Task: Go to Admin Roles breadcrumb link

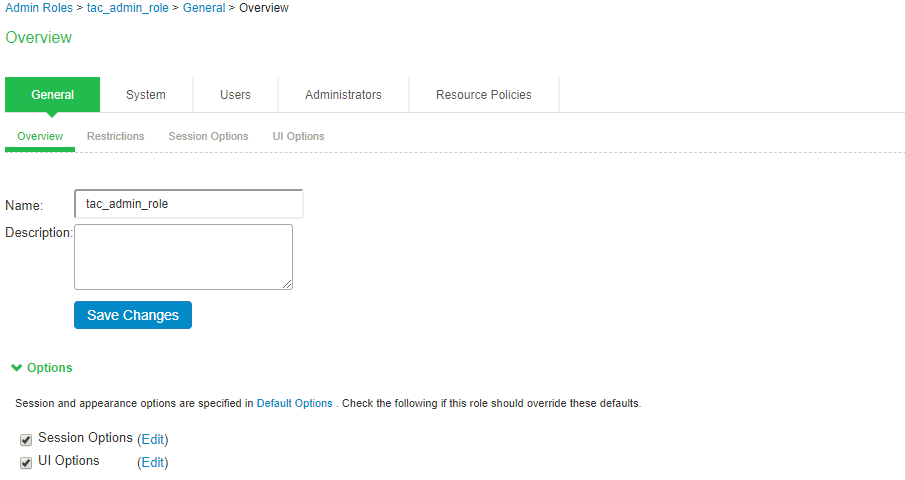Action: tap(39, 8)
